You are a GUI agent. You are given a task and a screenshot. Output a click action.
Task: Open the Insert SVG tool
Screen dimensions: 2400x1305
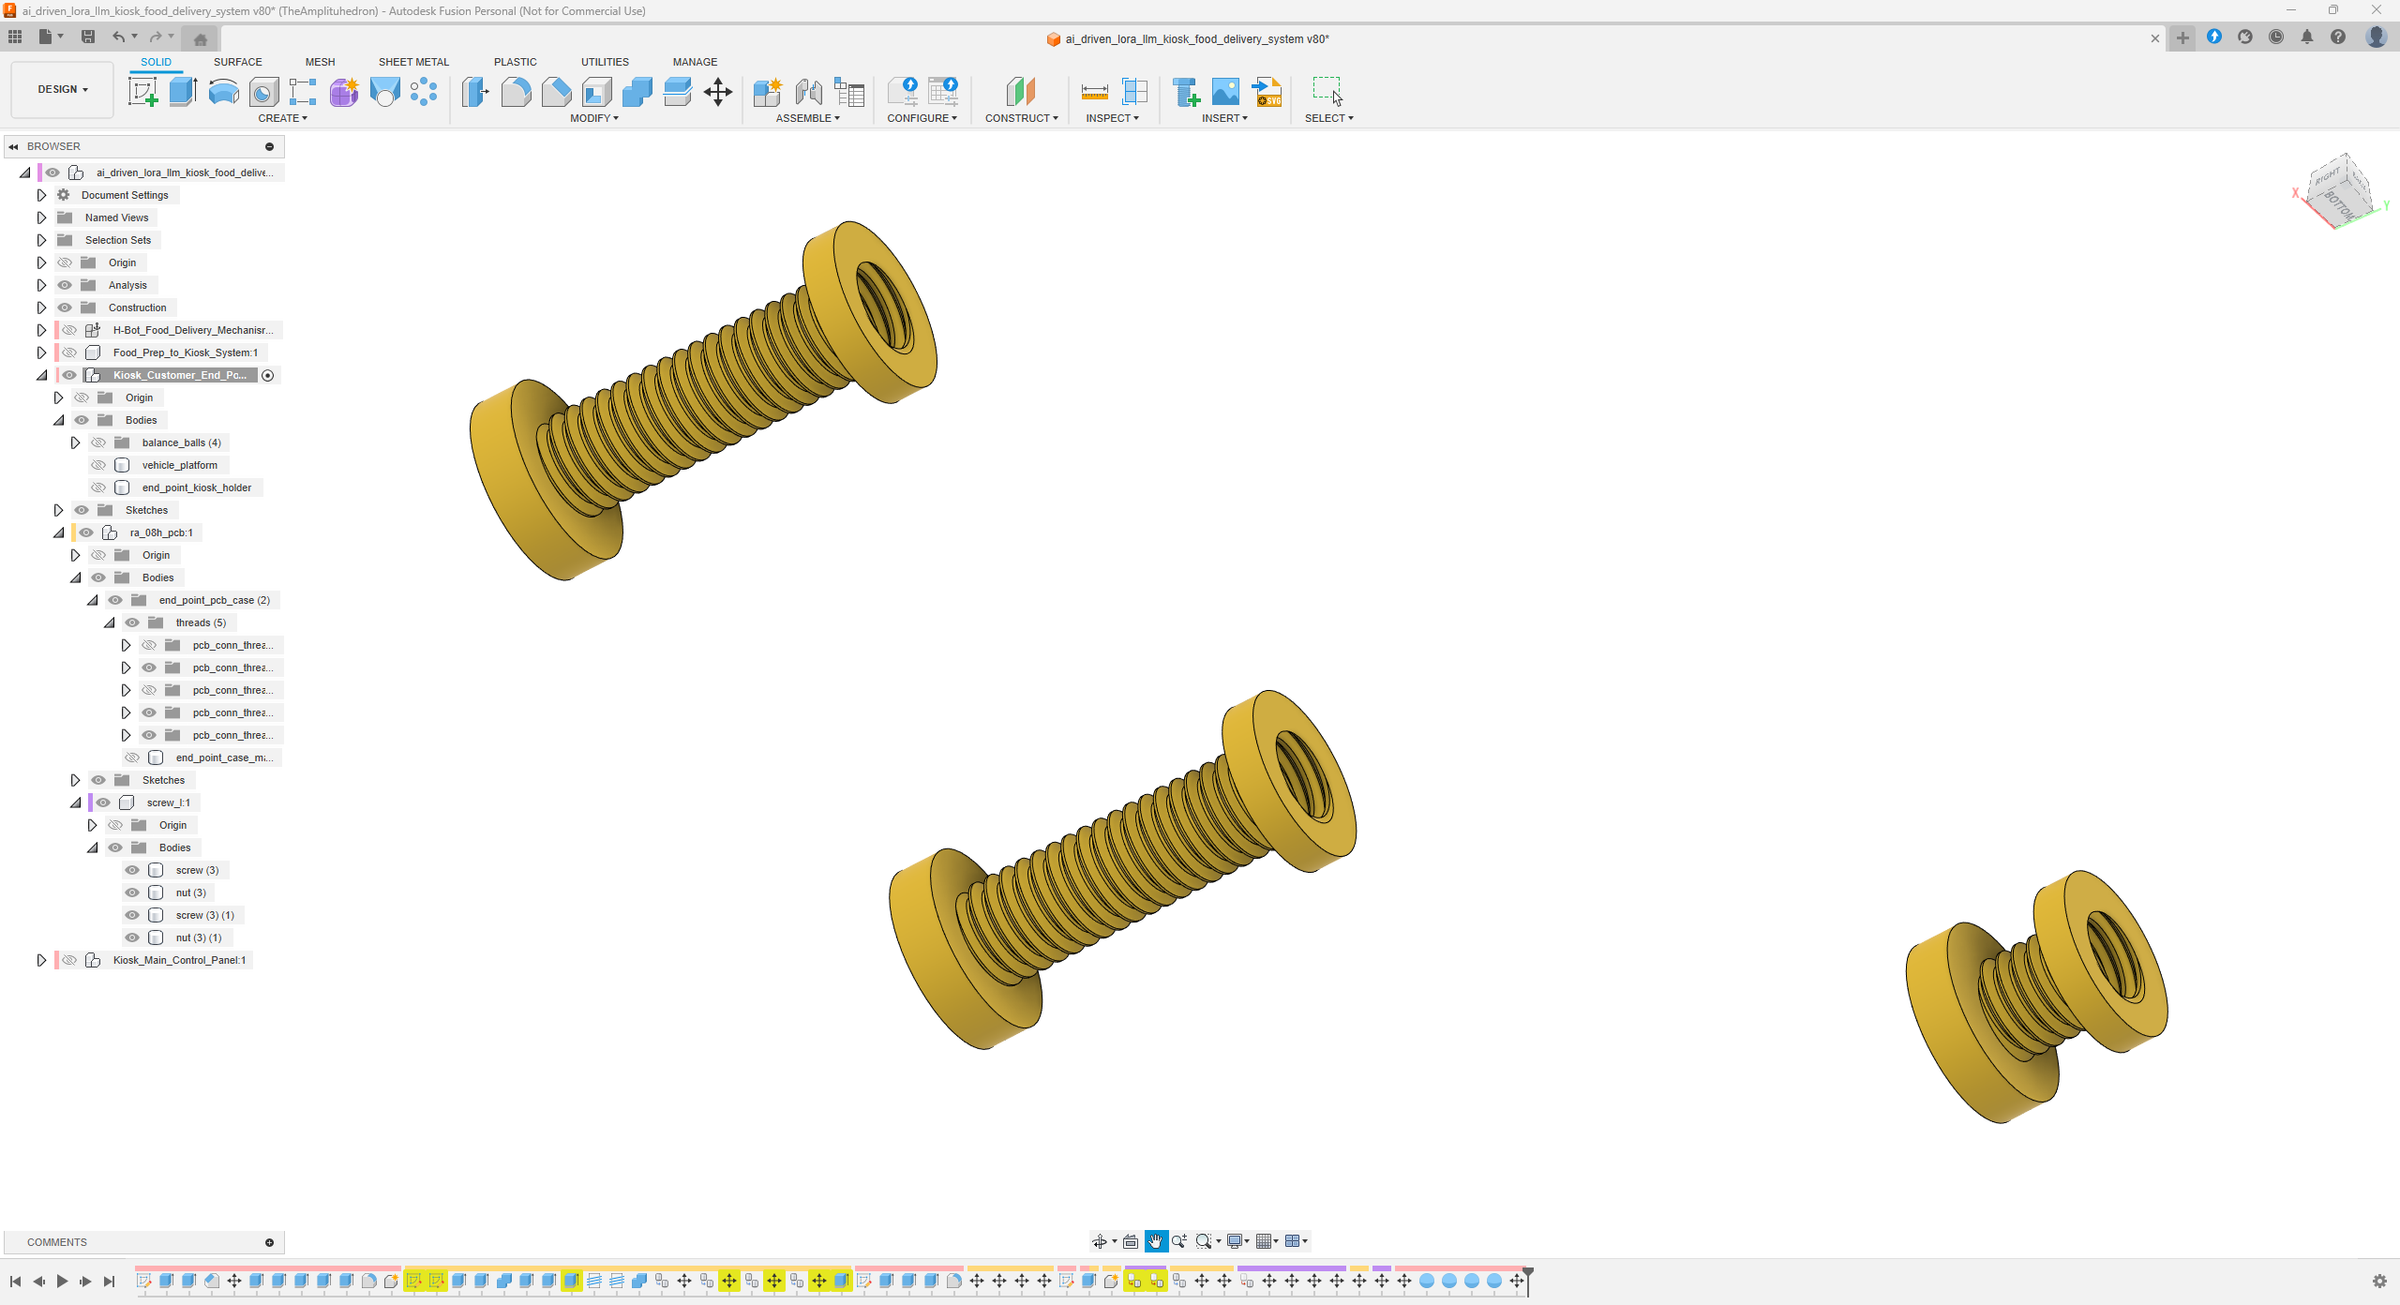click(1268, 92)
